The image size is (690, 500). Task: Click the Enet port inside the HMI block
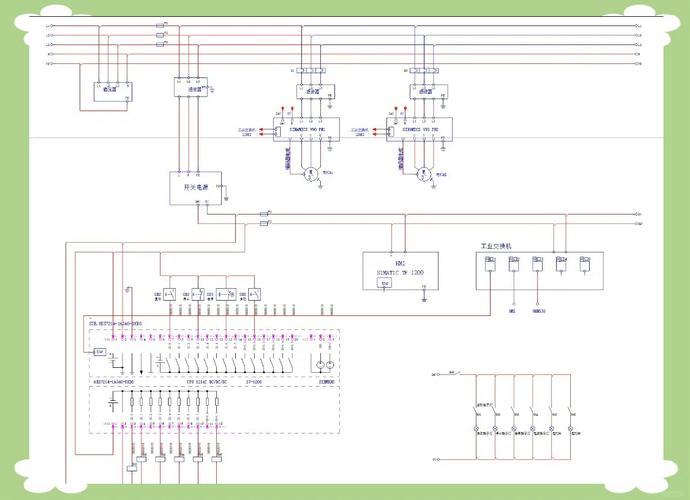[x=384, y=284]
